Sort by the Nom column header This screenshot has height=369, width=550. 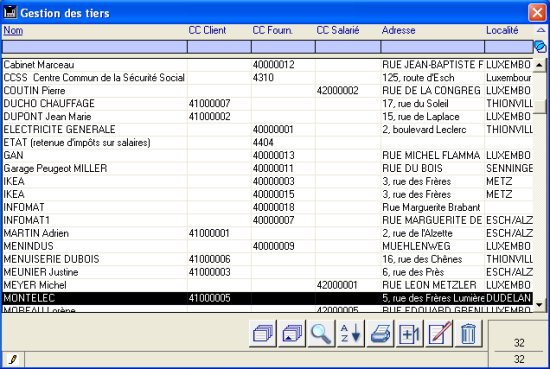13,31
